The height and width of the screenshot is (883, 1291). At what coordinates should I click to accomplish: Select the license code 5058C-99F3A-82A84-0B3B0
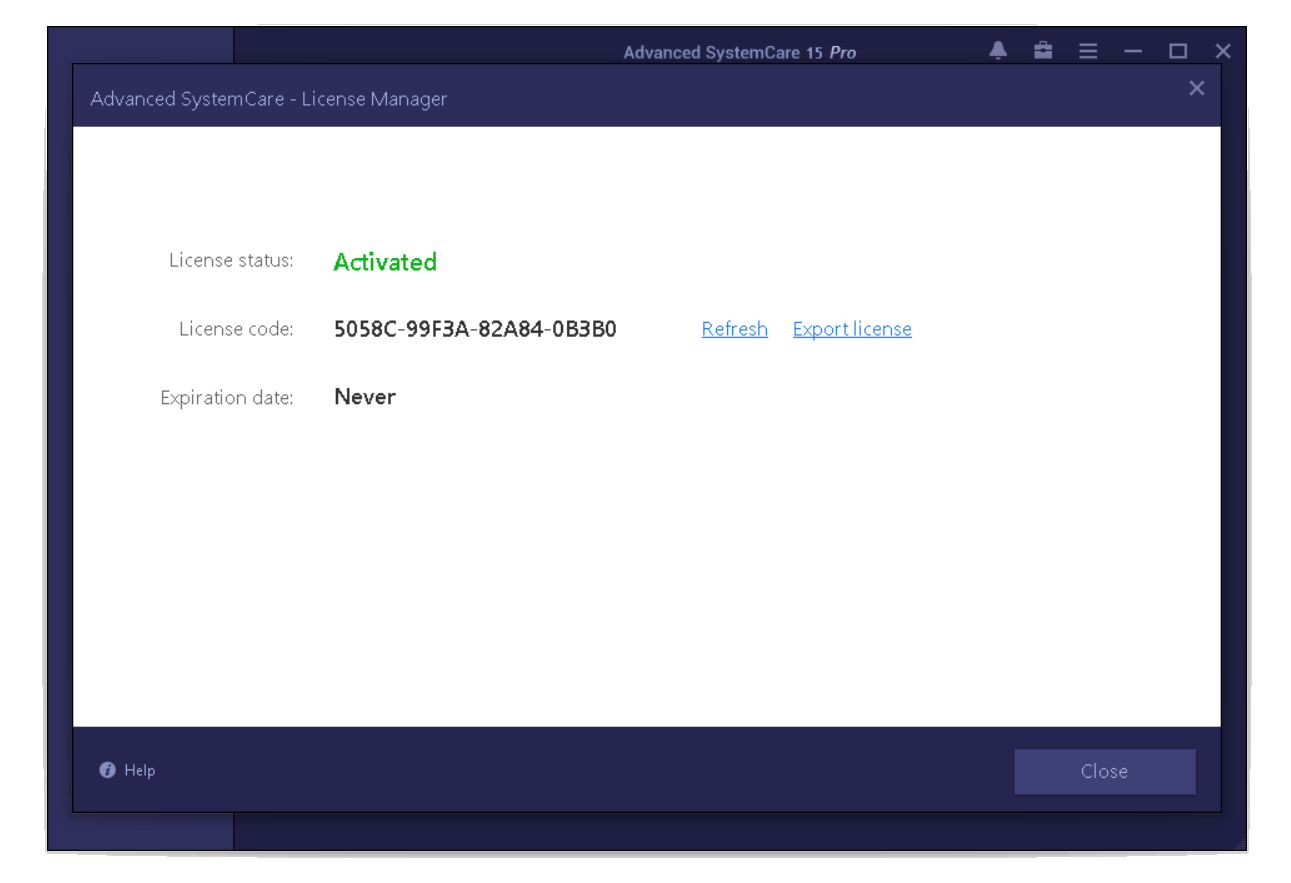point(475,329)
